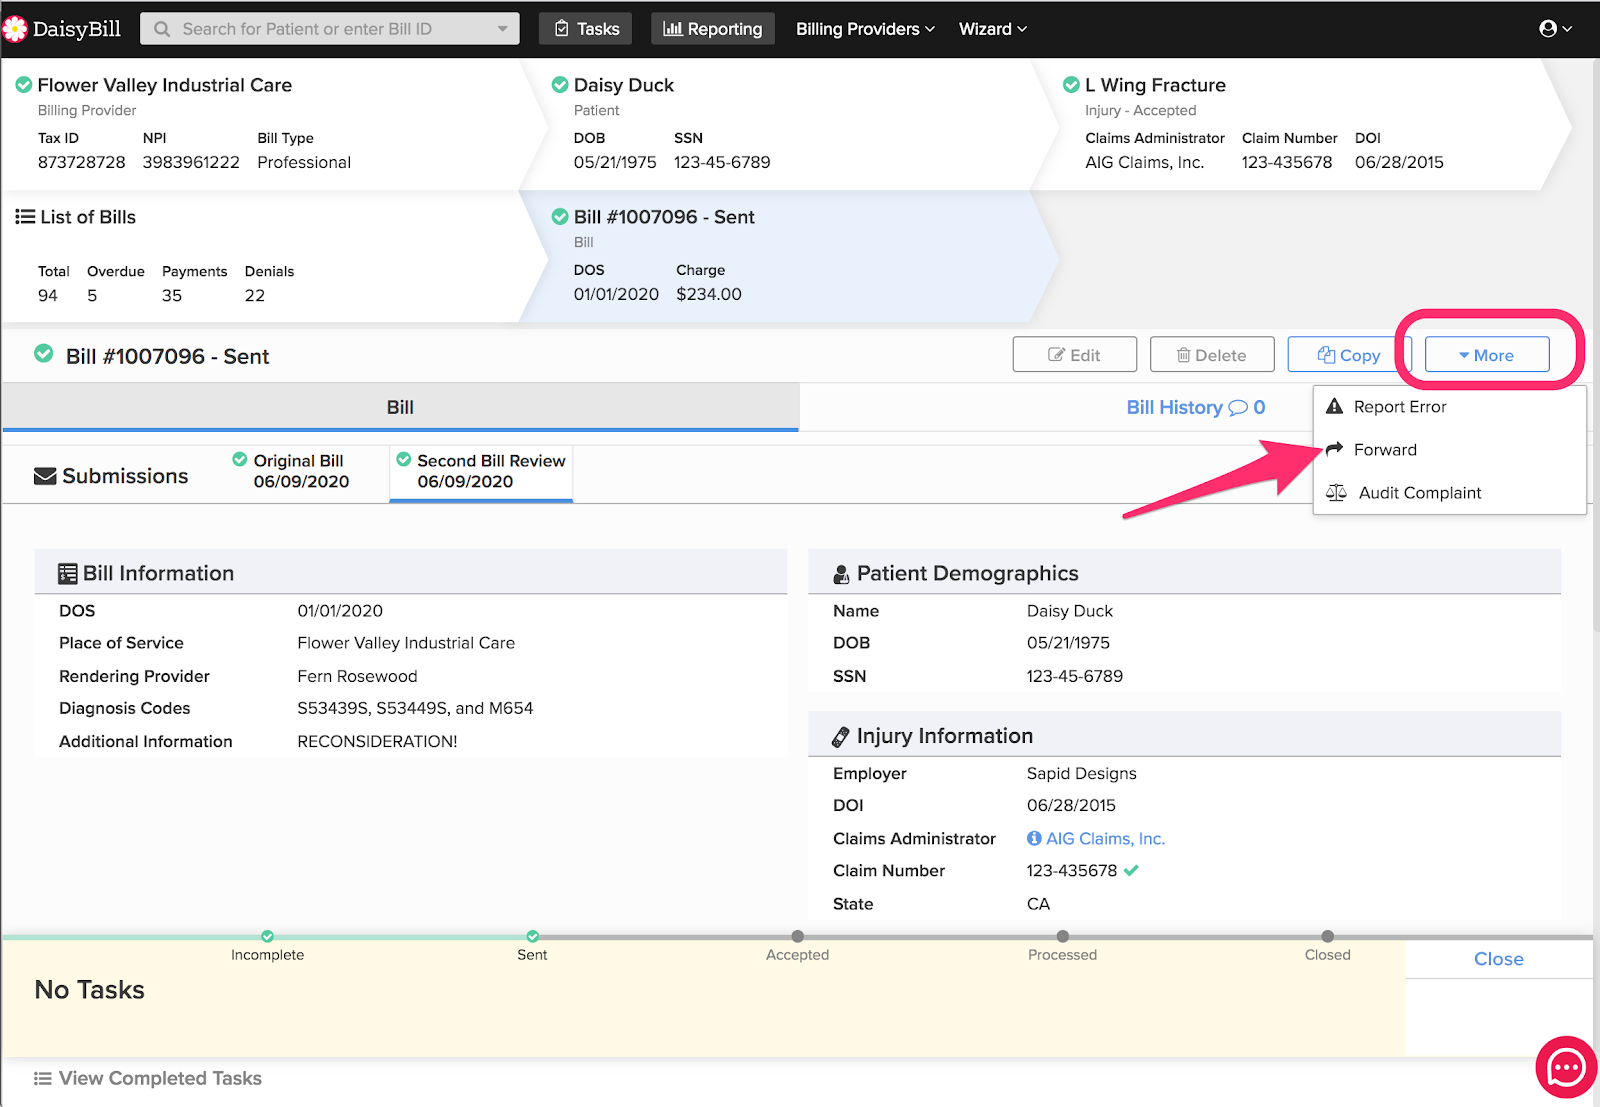Click the Forward arrow icon in menu
The image size is (1600, 1107).
pos(1334,449)
